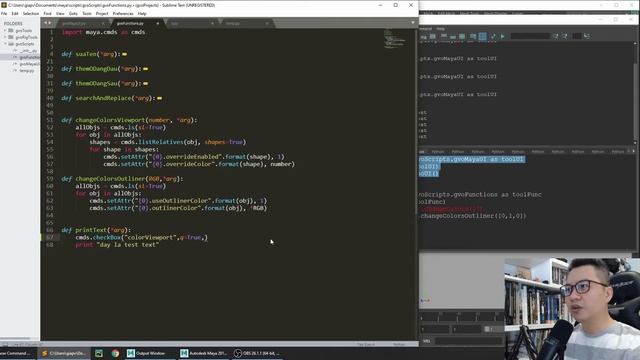Close the temp.py tab in Sublime
Screen dimensions: 640x360
click(267, 24)
